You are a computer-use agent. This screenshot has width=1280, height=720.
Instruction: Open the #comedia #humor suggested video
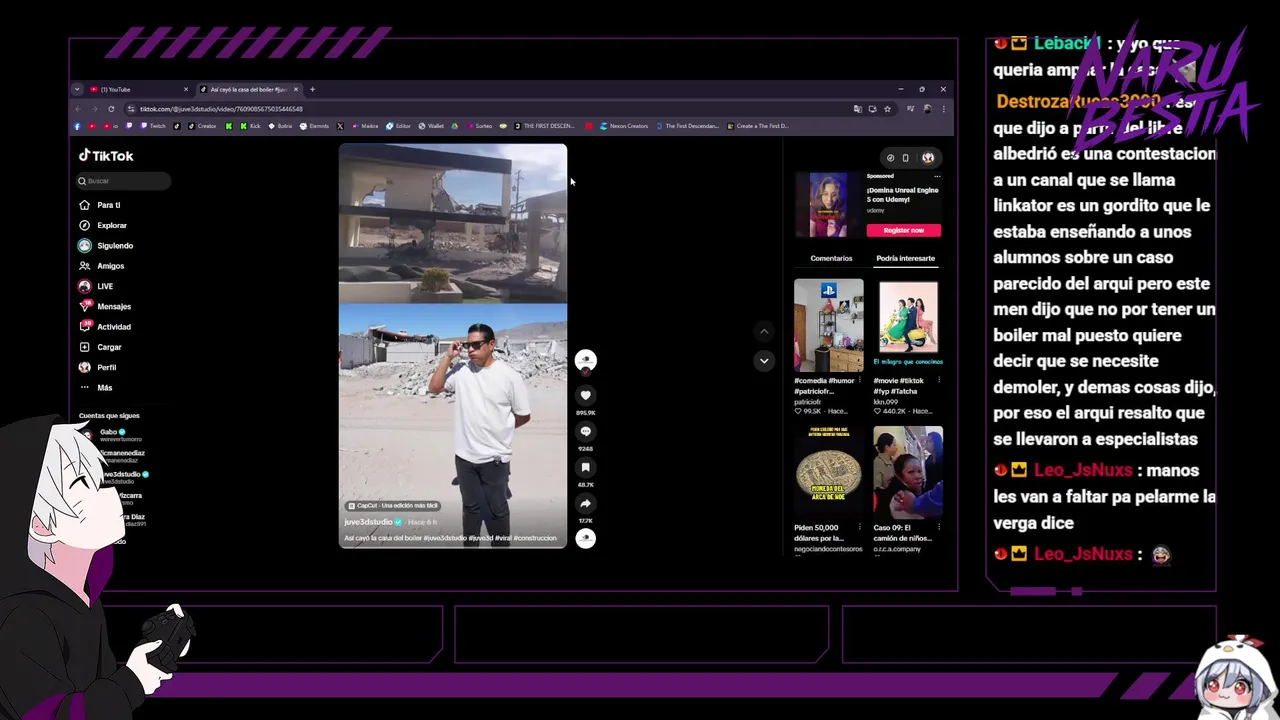[x=828, y=326]
